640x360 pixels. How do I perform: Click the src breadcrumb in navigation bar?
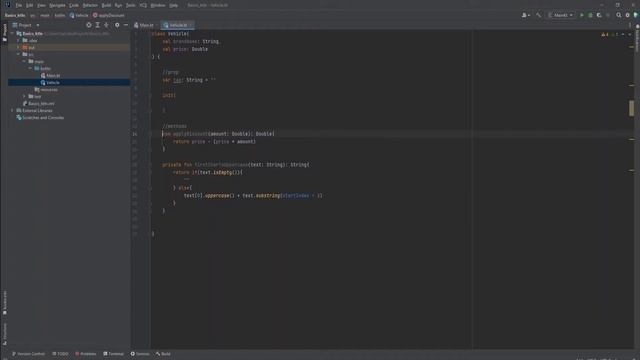pos(32,15)
